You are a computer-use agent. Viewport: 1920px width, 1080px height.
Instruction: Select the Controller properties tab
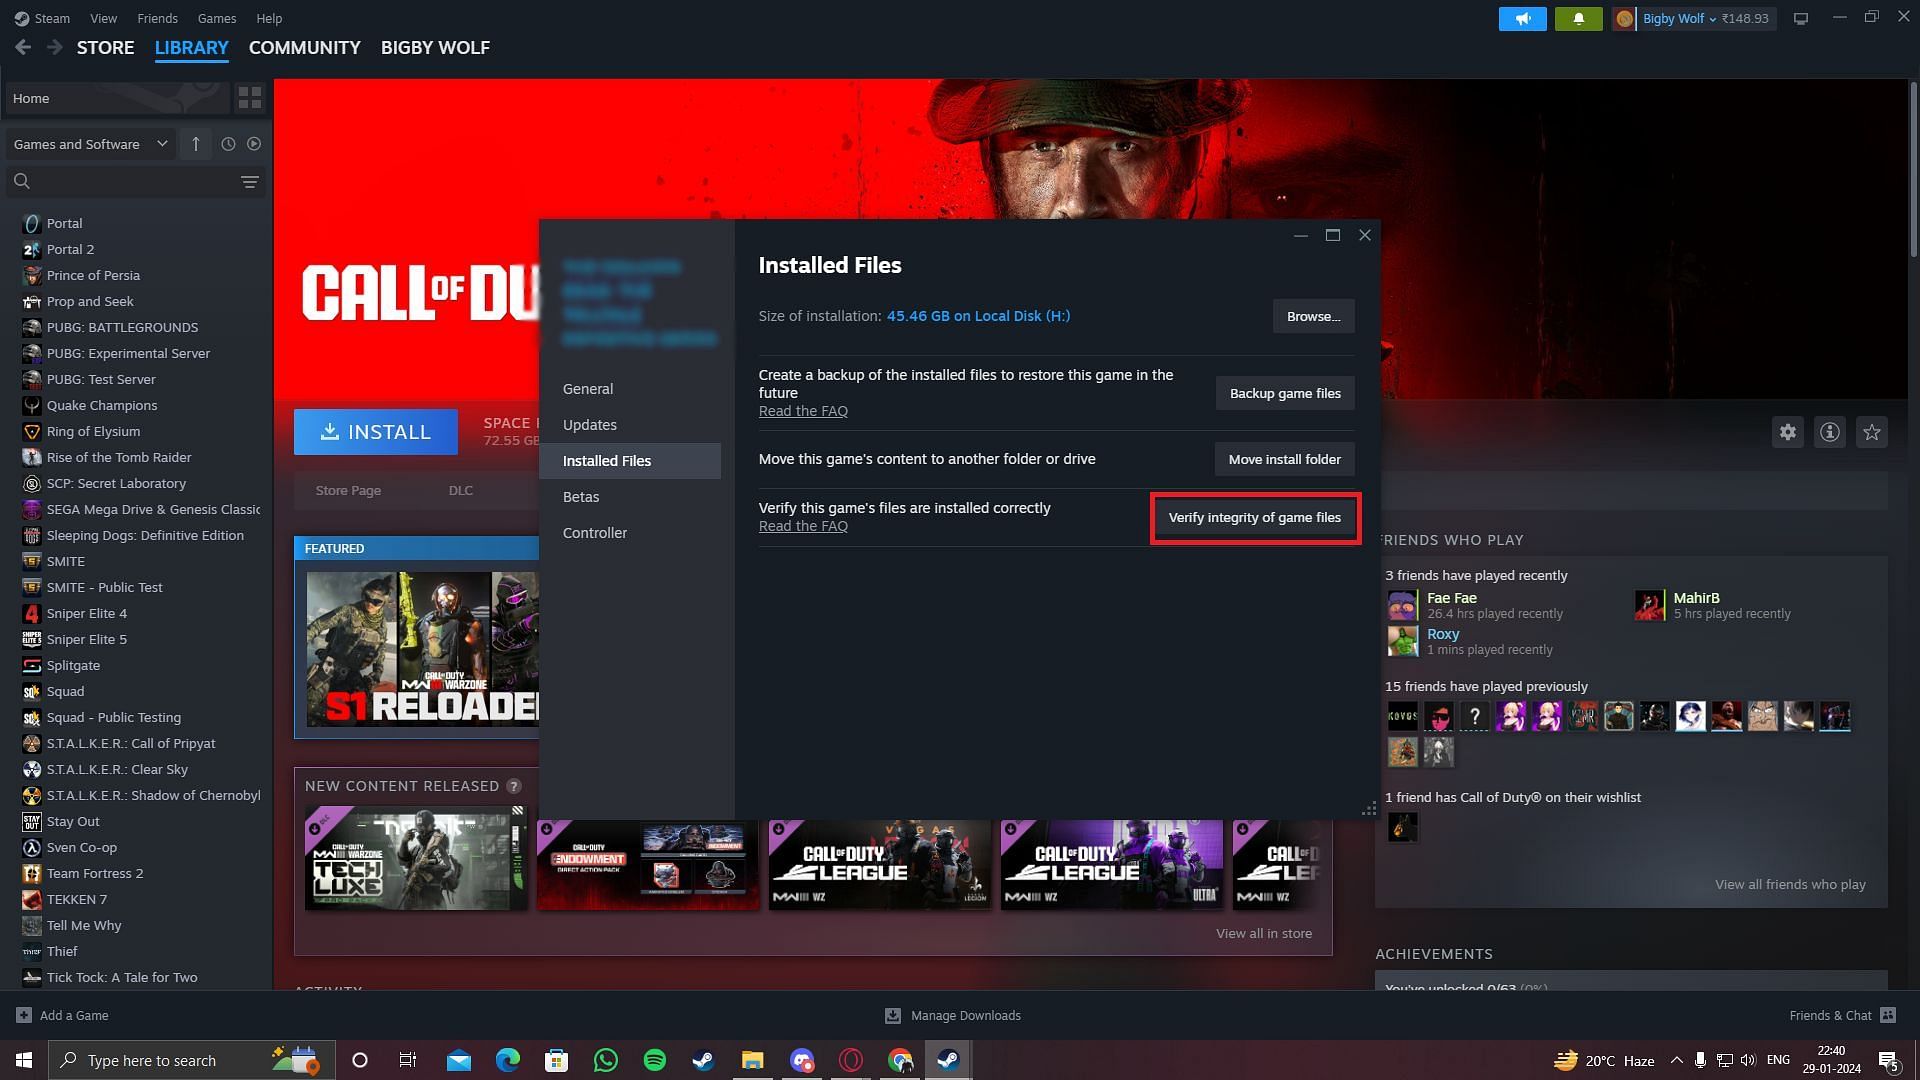(630, 533)
